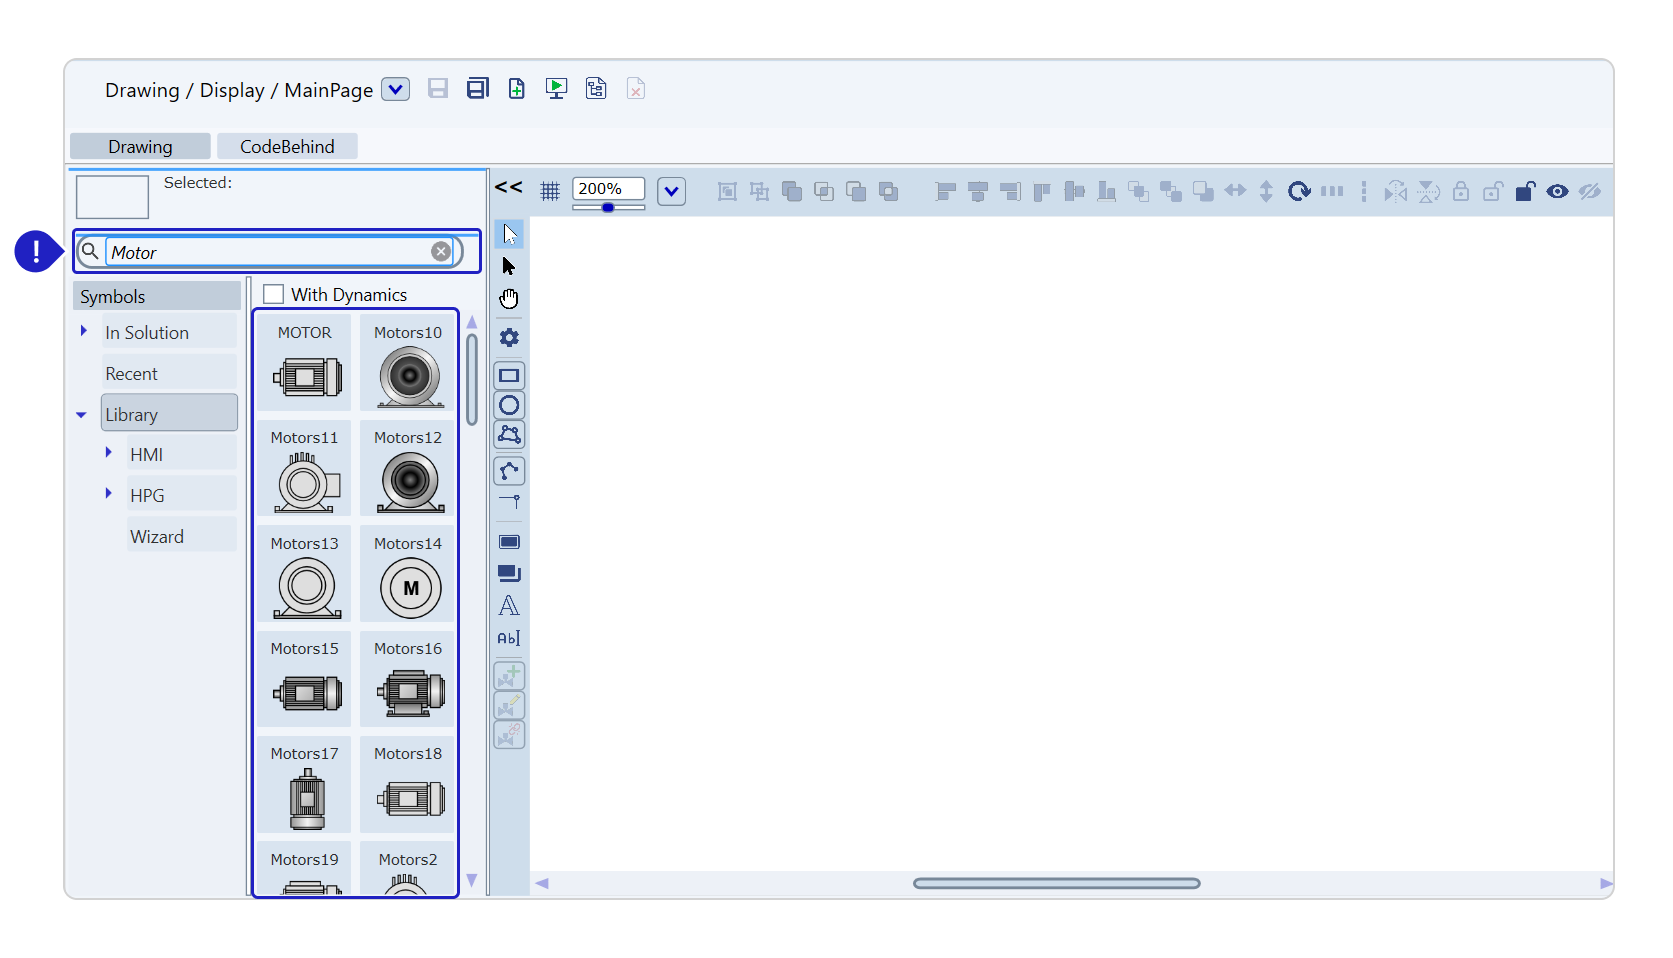Select the Hand pan tool

509,299
